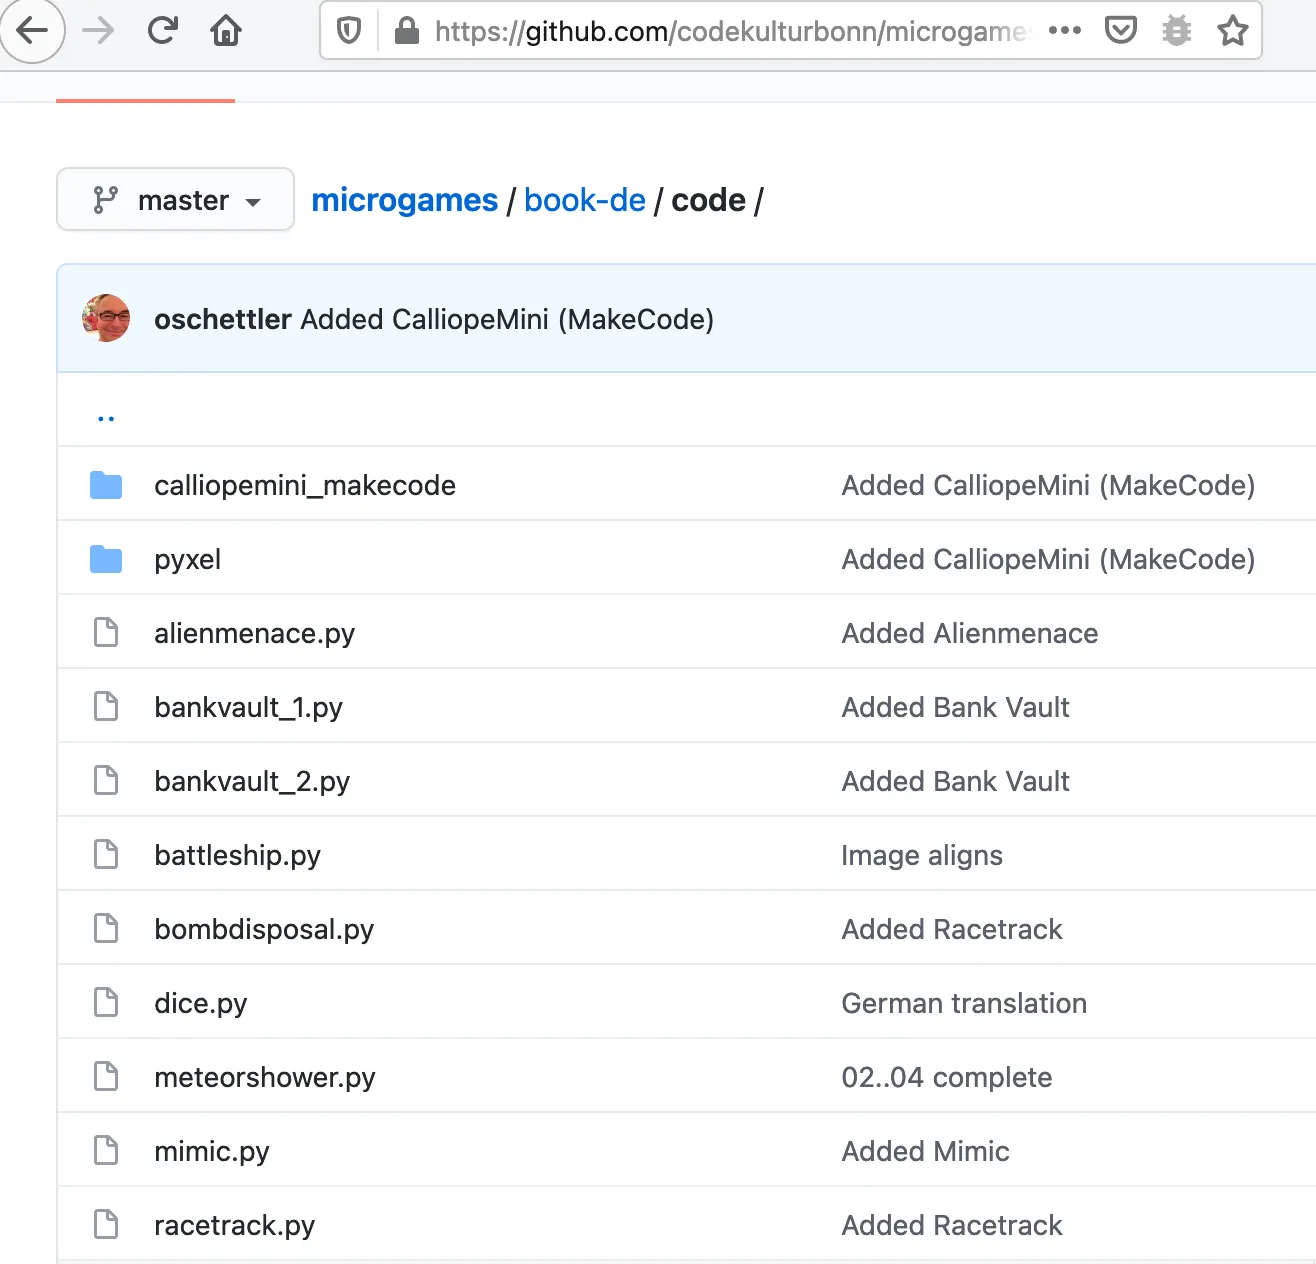Open the pyxel folder

point(187,559)
